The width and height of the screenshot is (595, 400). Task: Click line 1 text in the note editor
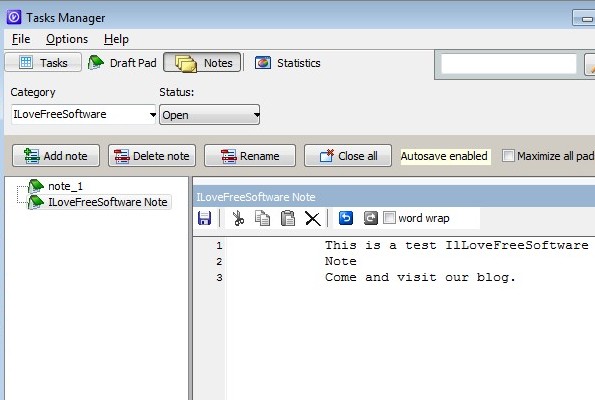456,245
